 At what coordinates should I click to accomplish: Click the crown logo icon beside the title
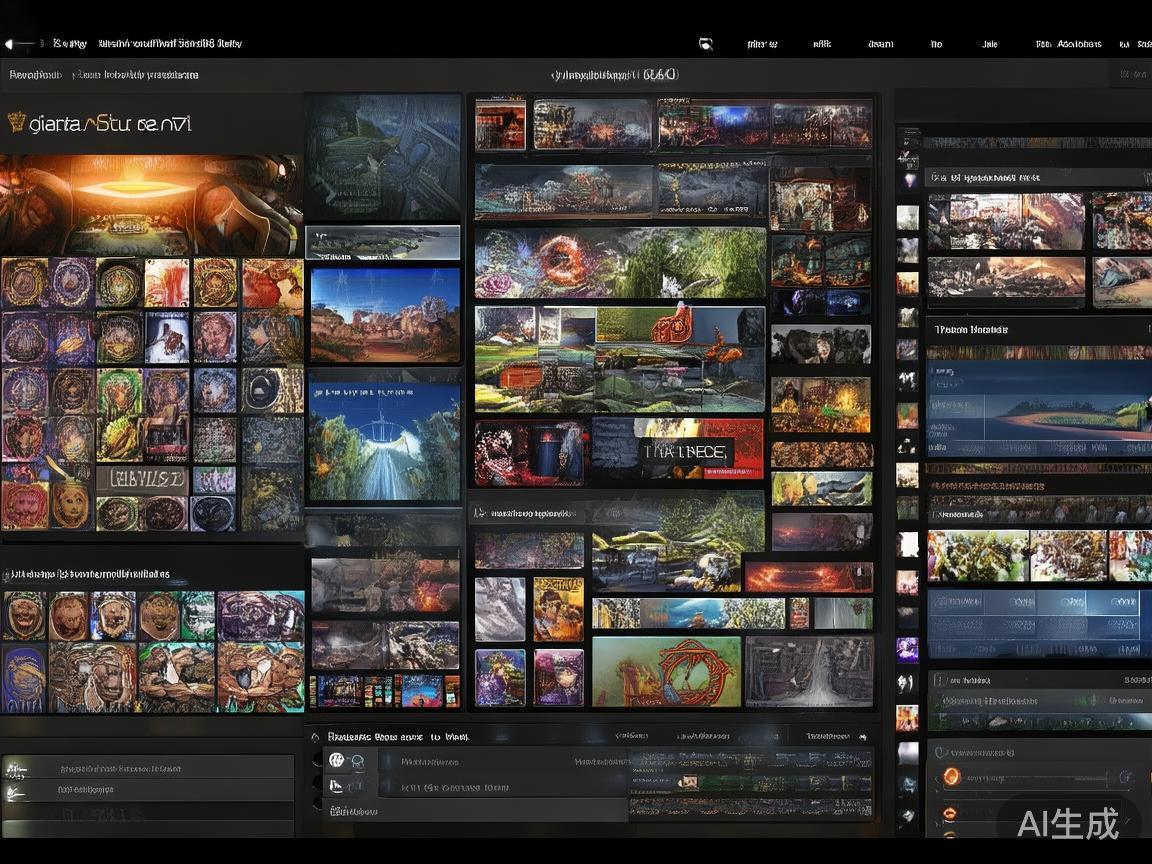(16, 123)
